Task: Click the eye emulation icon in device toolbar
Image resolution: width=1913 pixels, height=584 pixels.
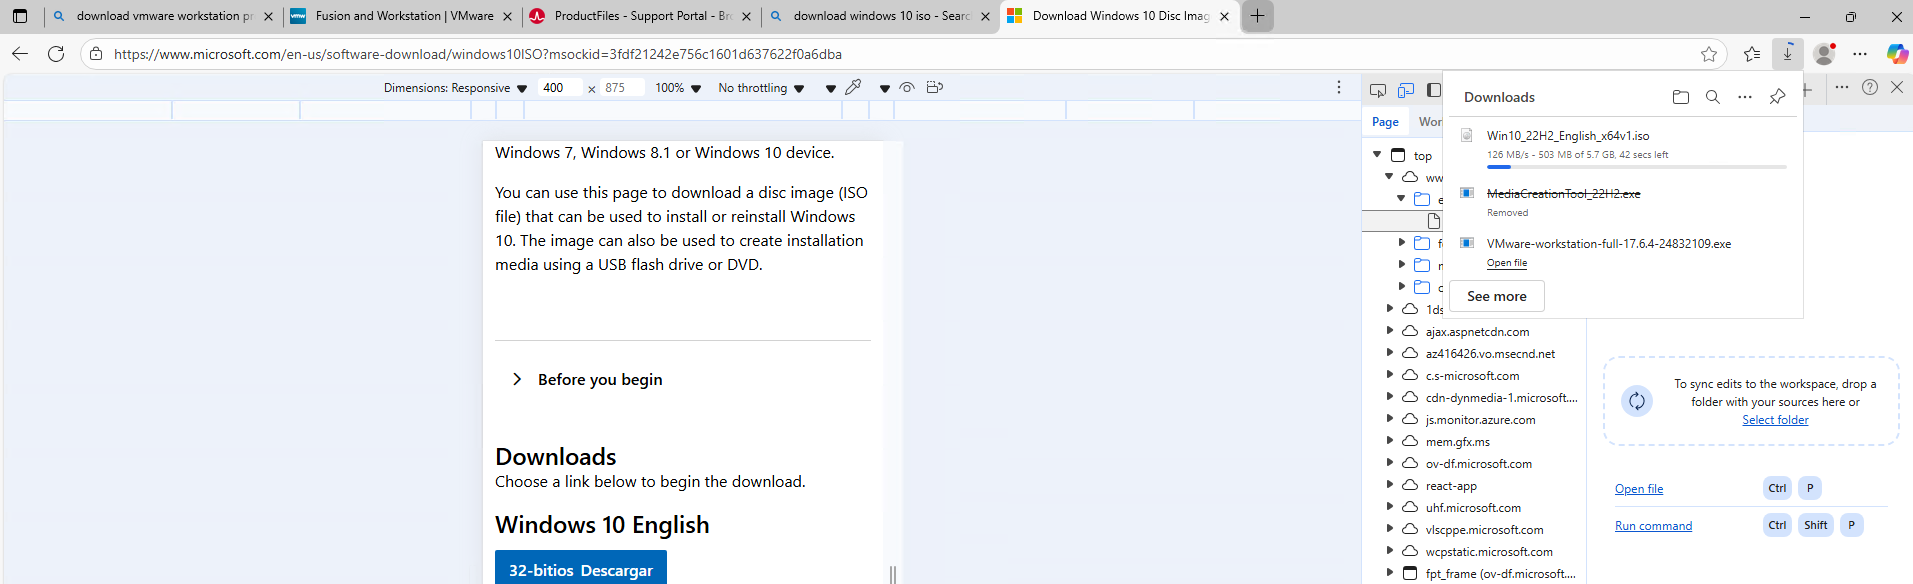Action: (x=907, y=87)
